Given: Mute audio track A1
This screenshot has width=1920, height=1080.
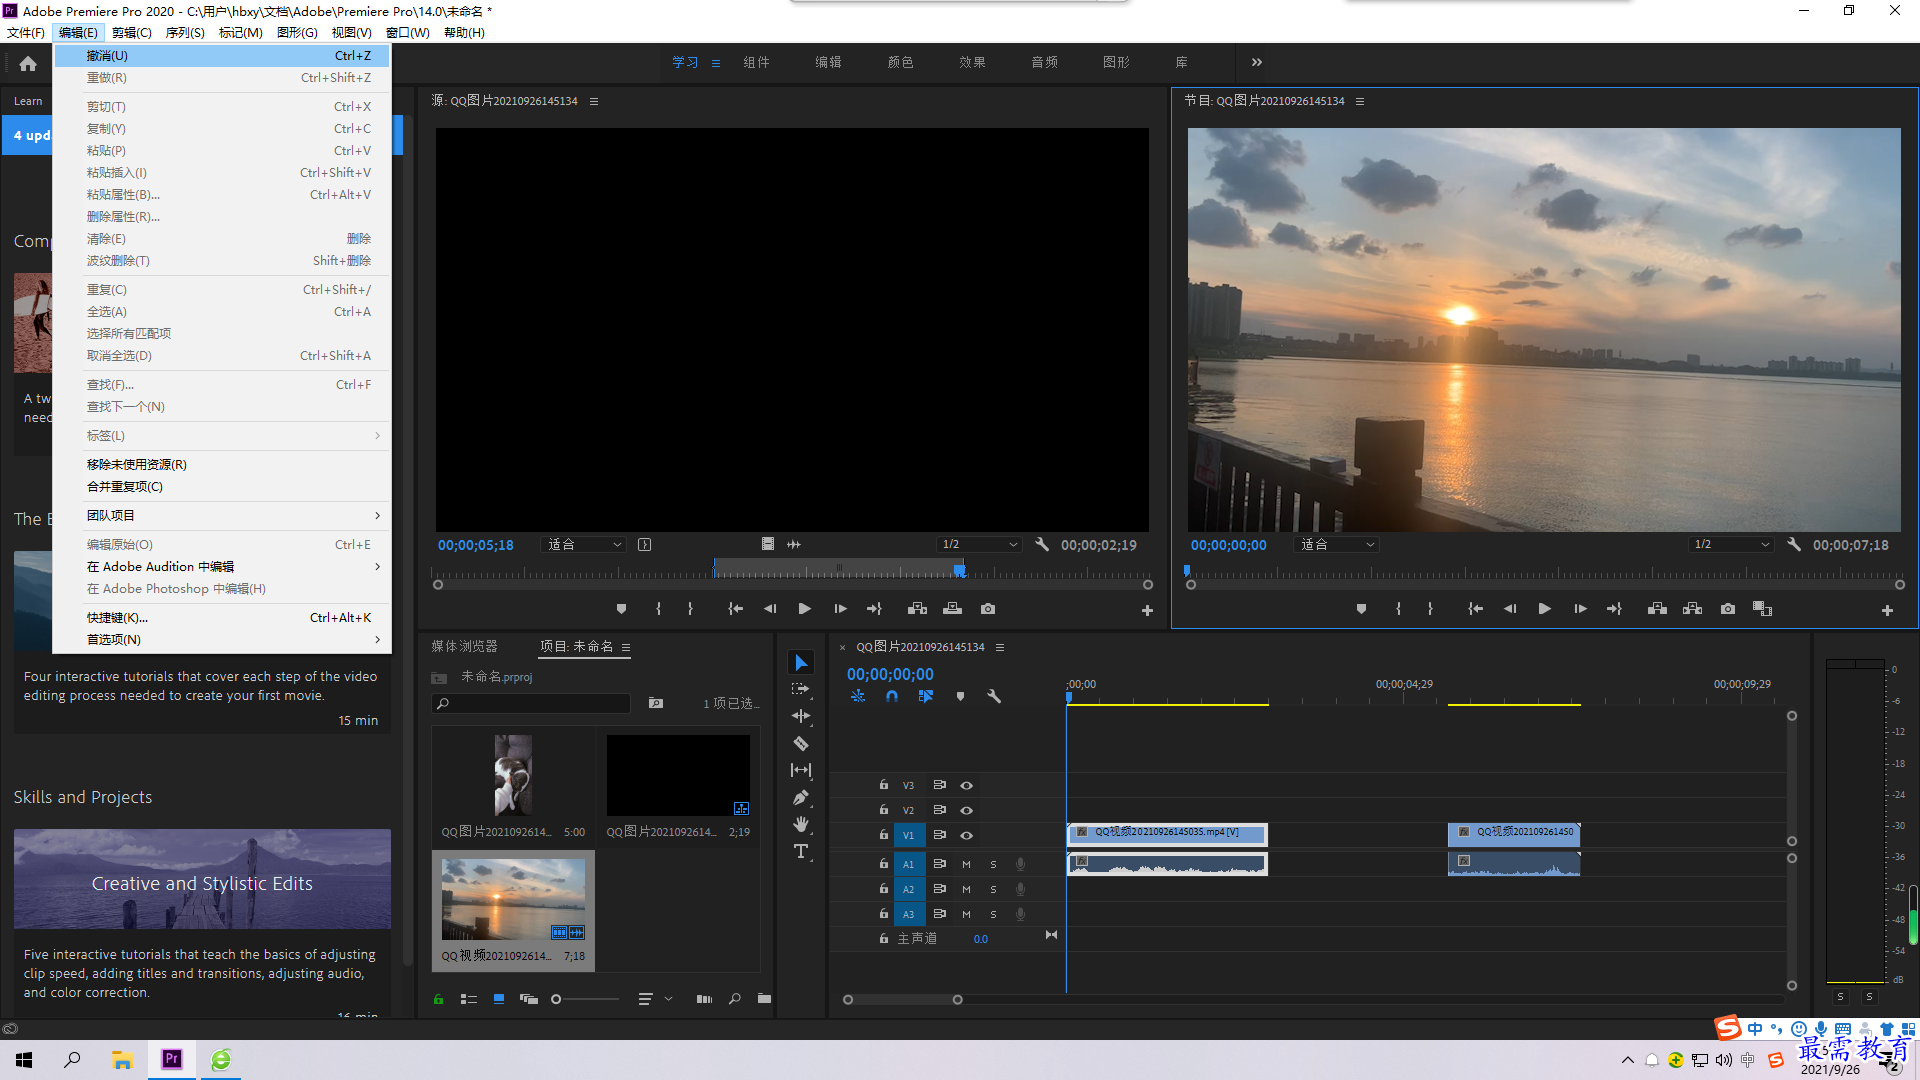Looking at the screenshot, I should 966,864.
